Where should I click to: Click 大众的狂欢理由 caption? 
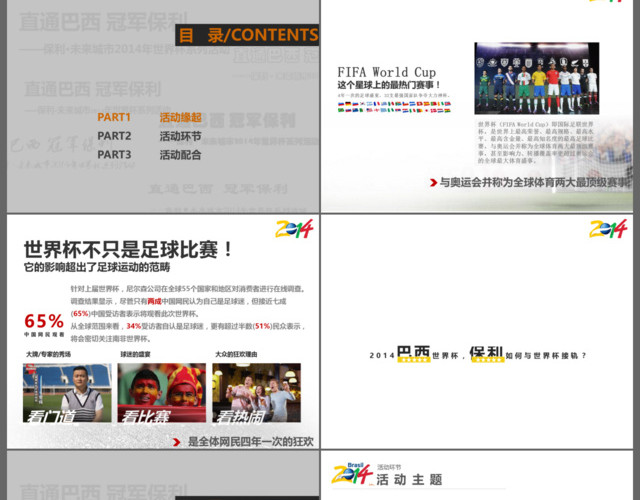click(236, 354)
